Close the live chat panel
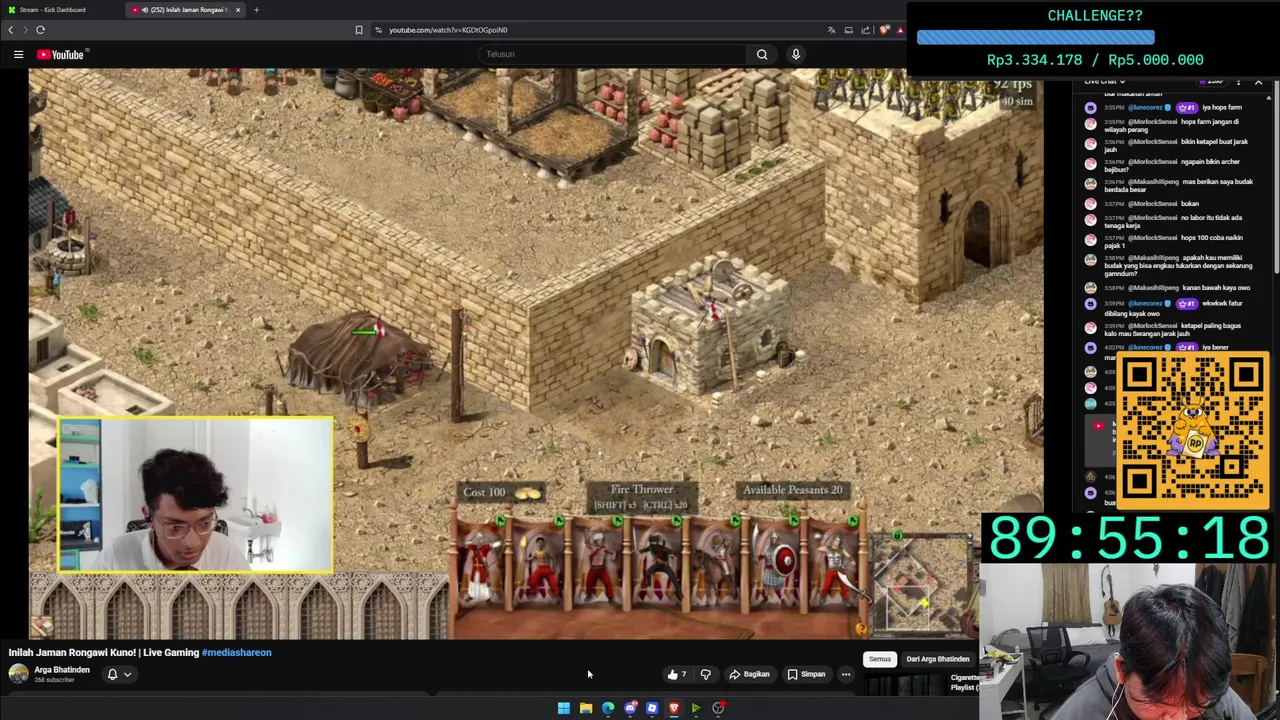1280x720 pixels. 1258,82
